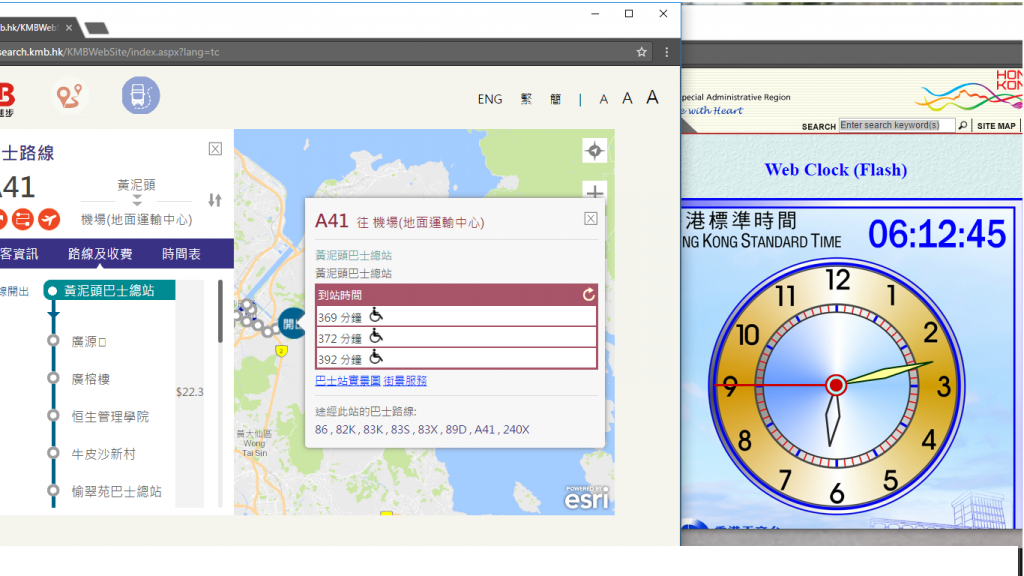Open a new browser tab
This screenshot has height=576, width=1024.
coord(97,28)
